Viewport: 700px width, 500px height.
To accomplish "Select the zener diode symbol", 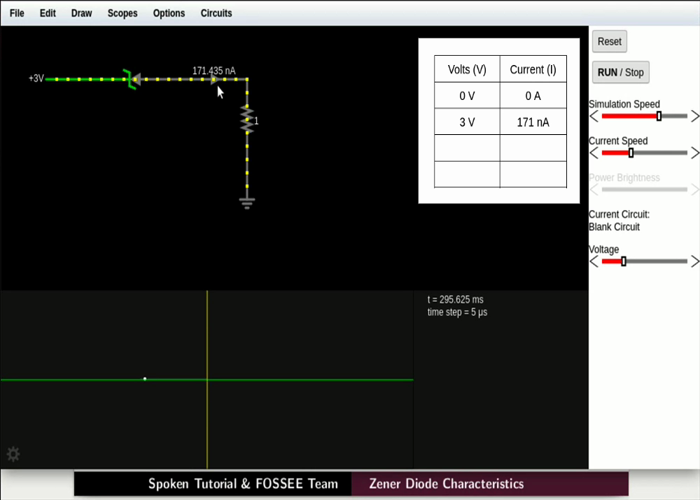I will click(130, 78).
